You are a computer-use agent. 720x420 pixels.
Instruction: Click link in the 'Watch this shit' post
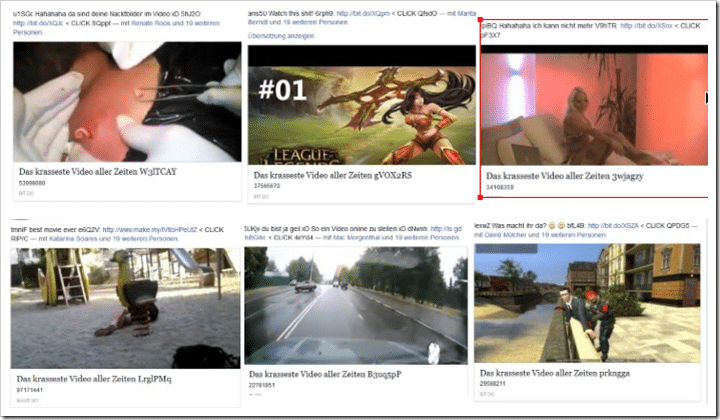[x=363, y=13]
